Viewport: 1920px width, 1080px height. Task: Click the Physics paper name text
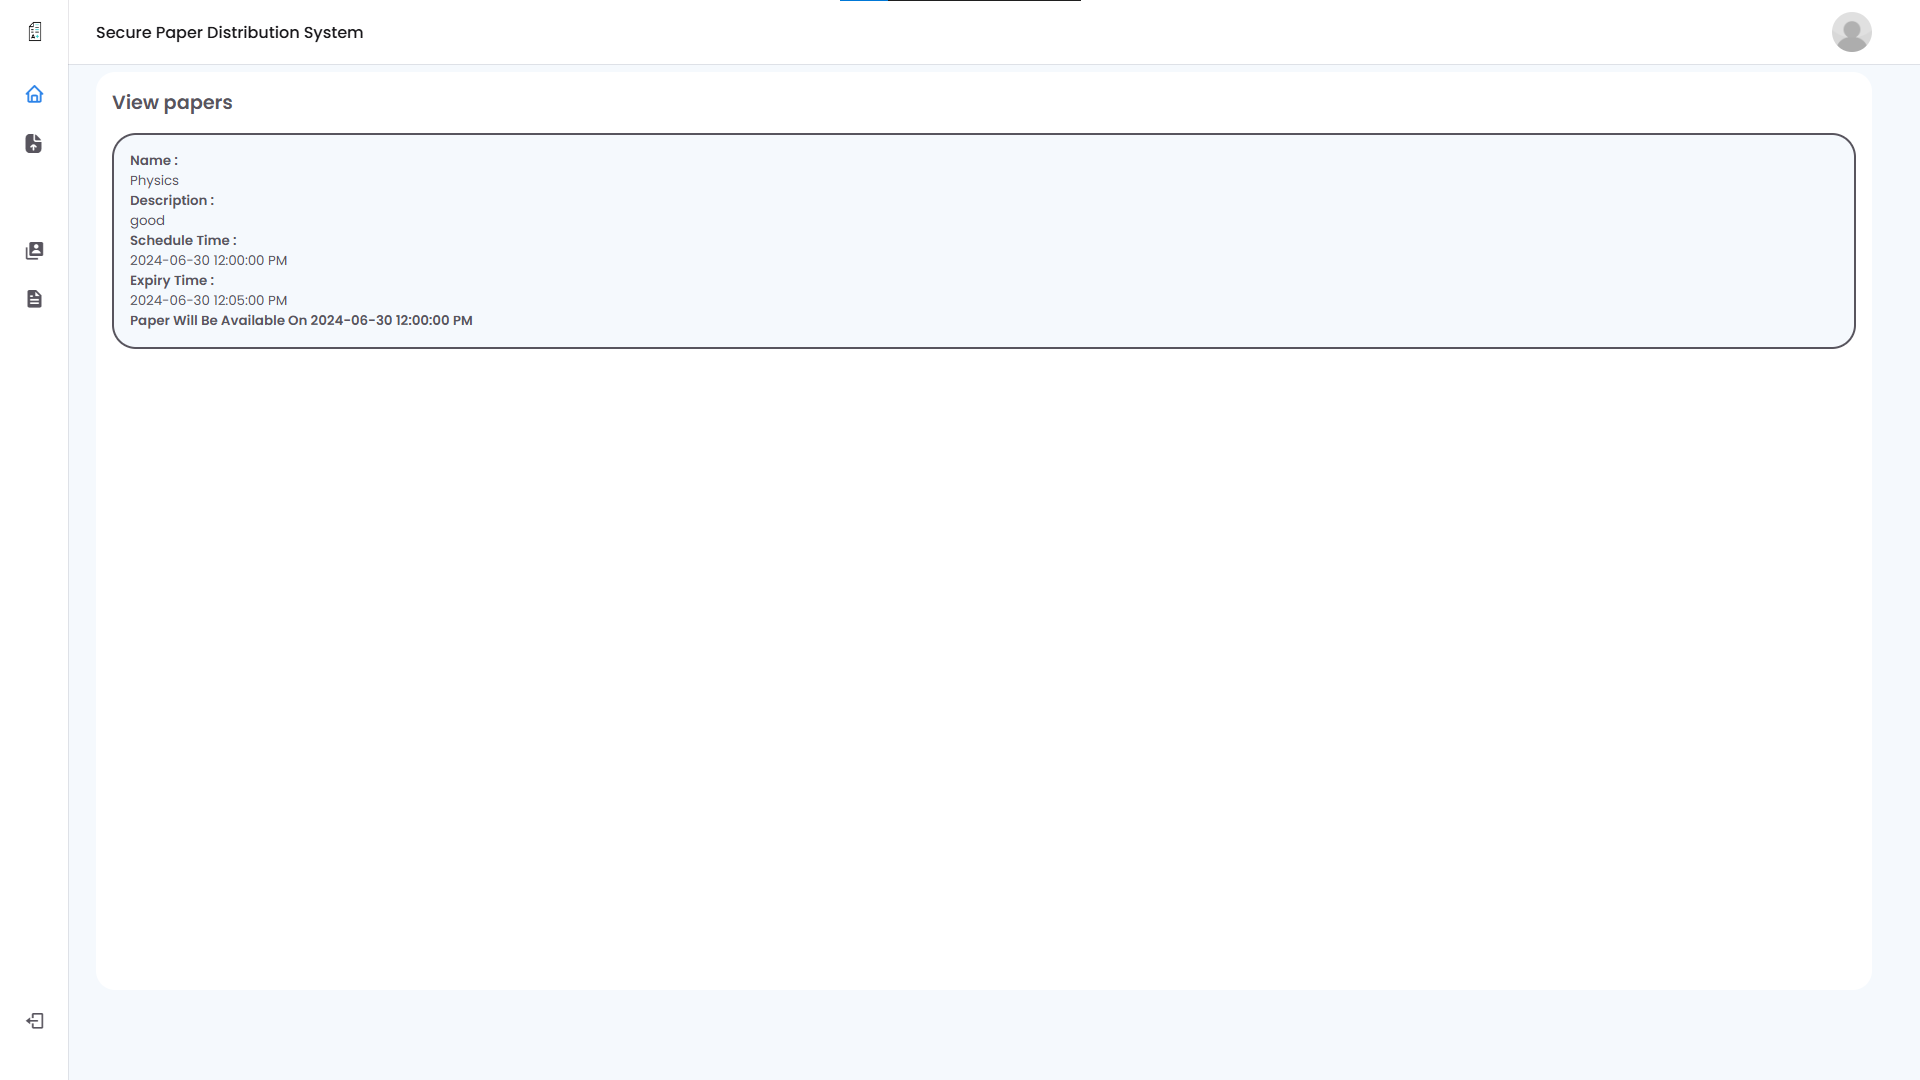point(154,181)
